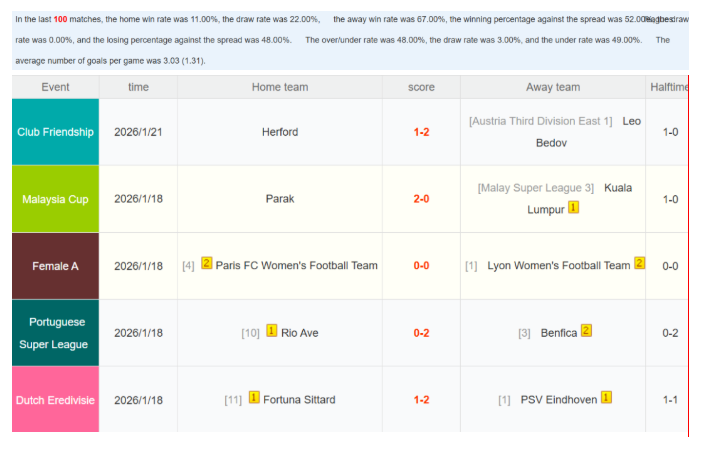
Task: Open the 1-2 score for Herford match
Action: pos(421,132)
